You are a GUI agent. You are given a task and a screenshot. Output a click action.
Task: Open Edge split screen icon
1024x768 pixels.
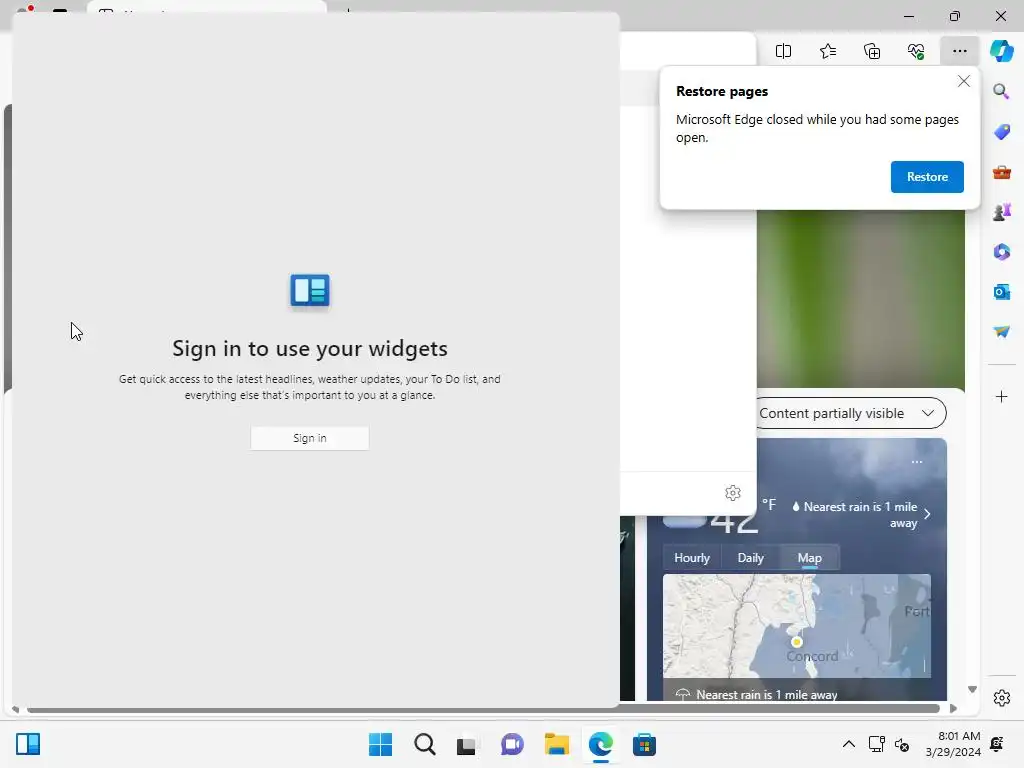tap(783, 51)
